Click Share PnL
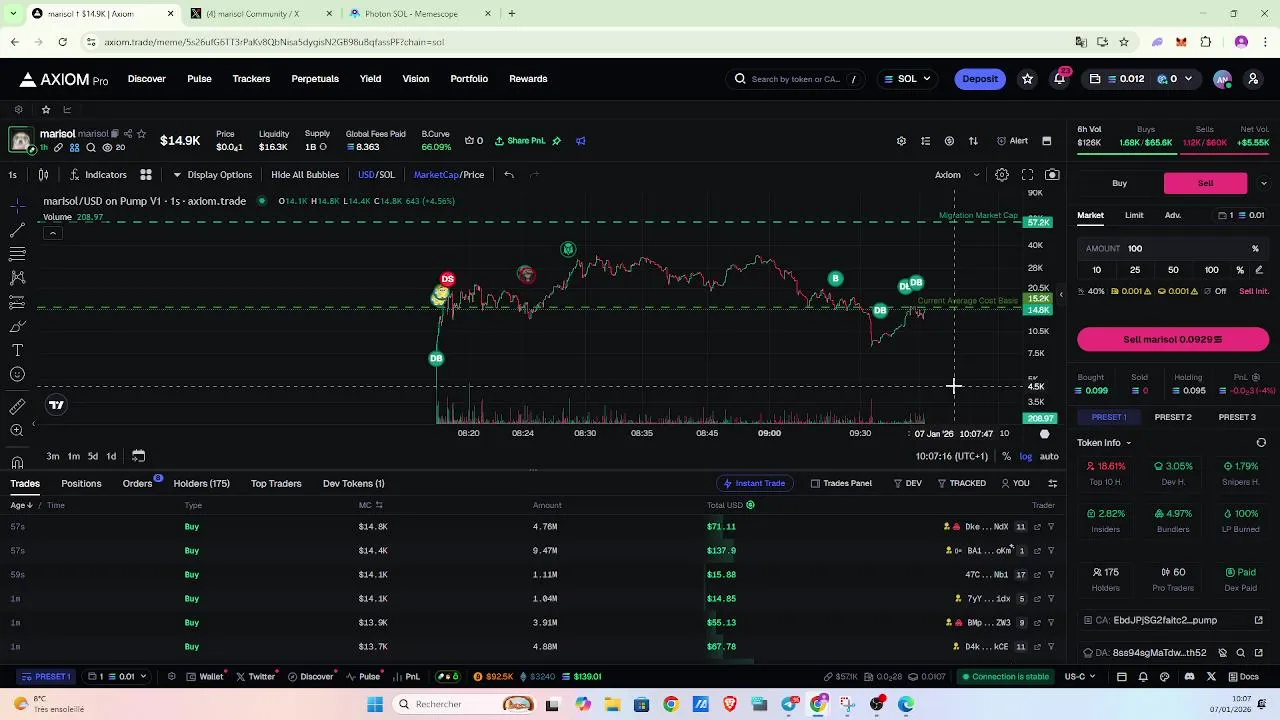 click(520, 141)
